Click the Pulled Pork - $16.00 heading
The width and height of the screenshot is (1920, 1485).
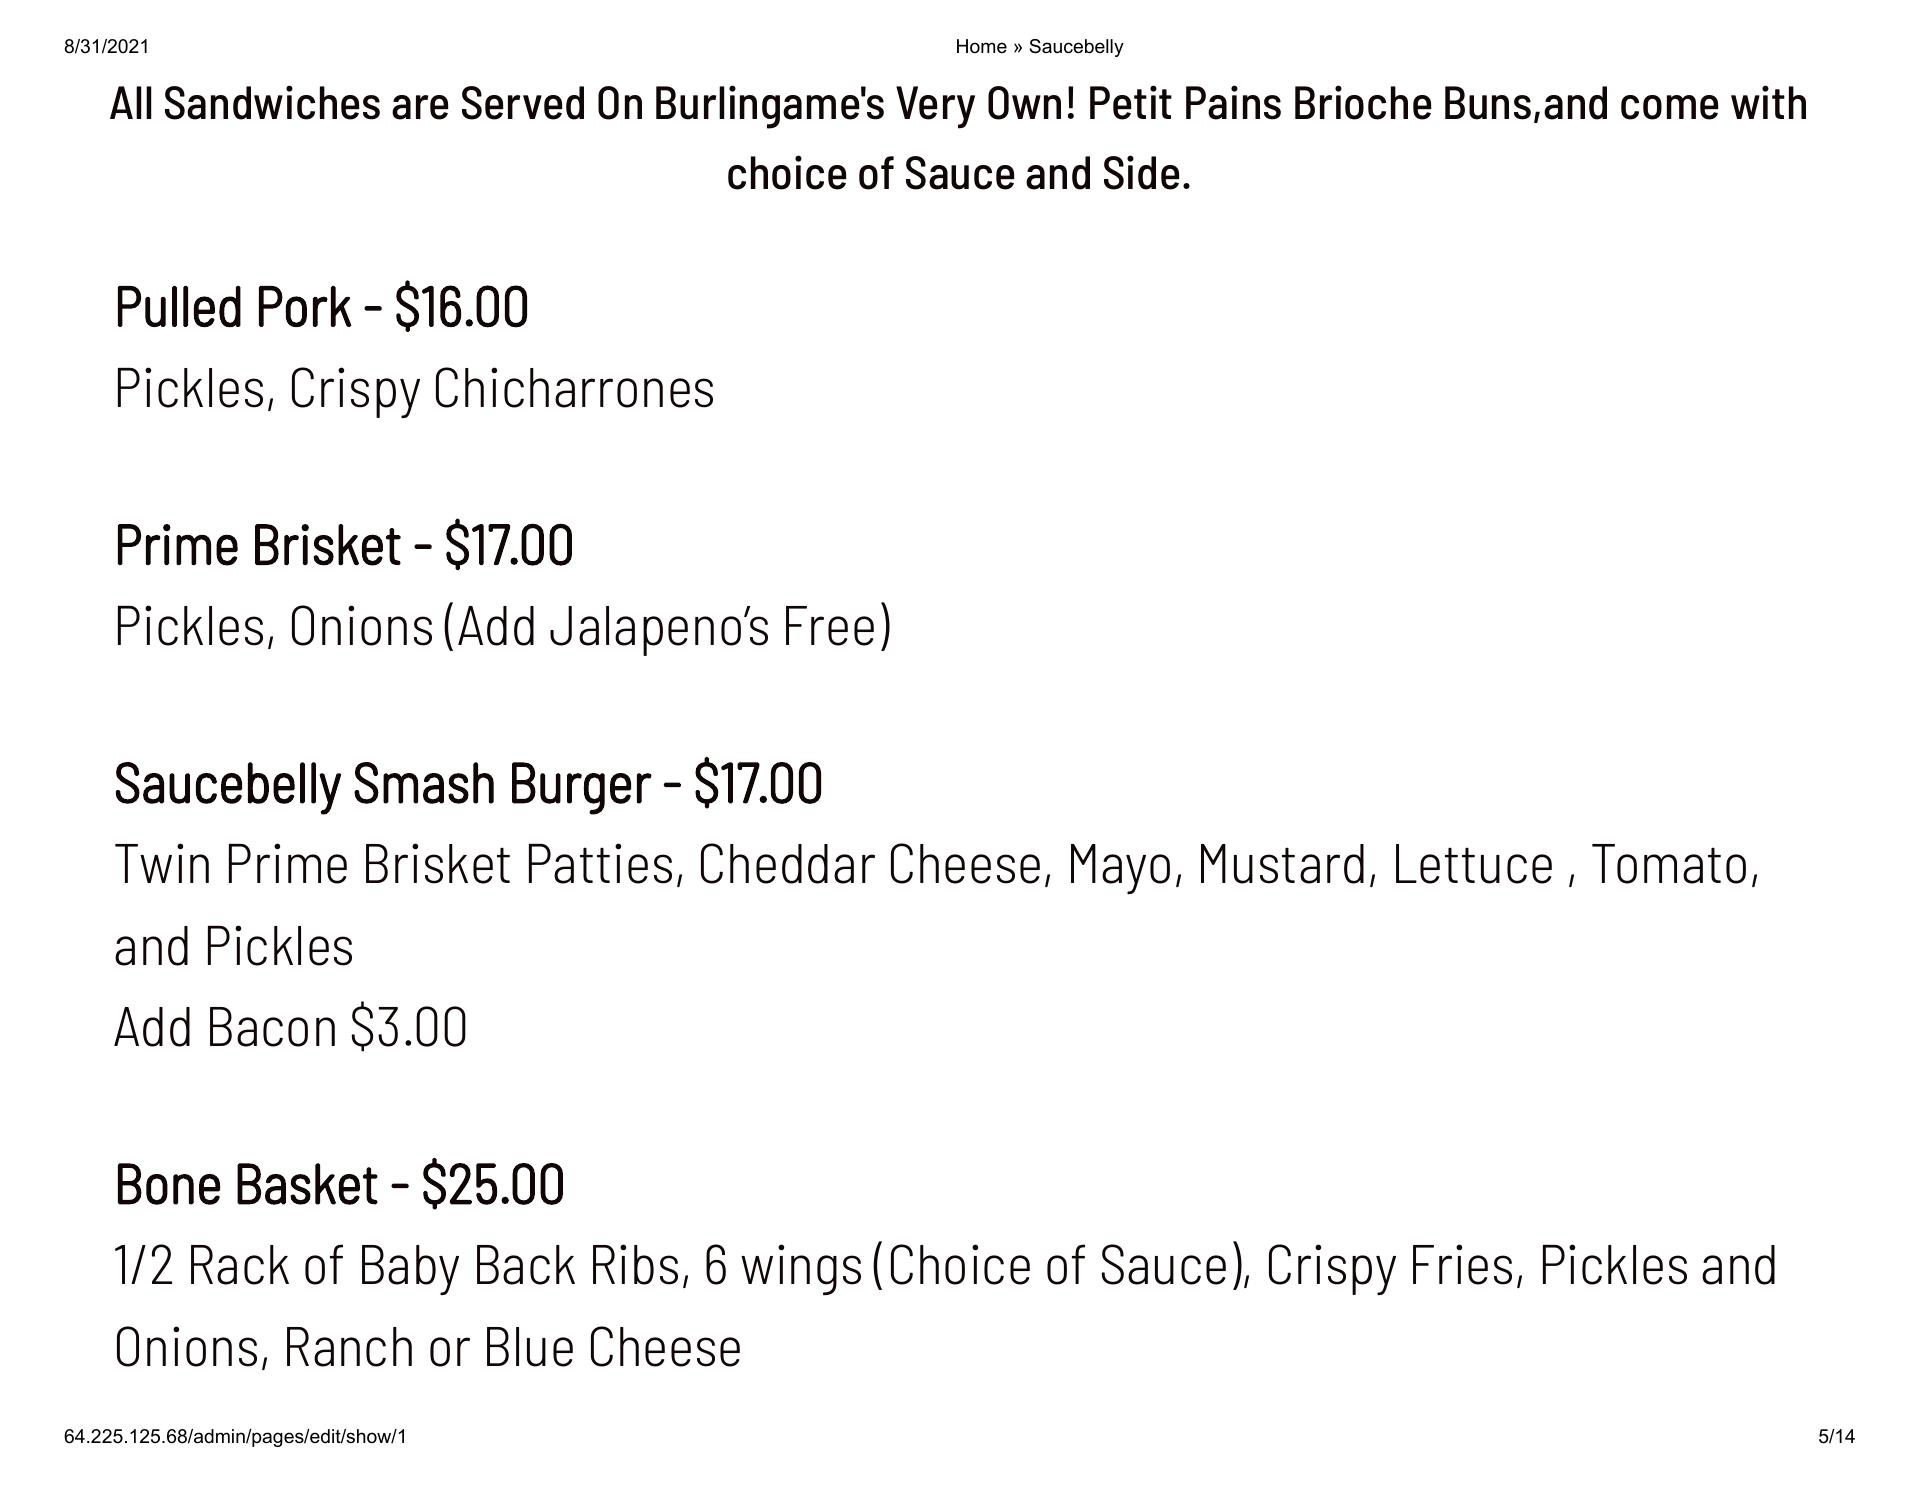coord(321,307)
